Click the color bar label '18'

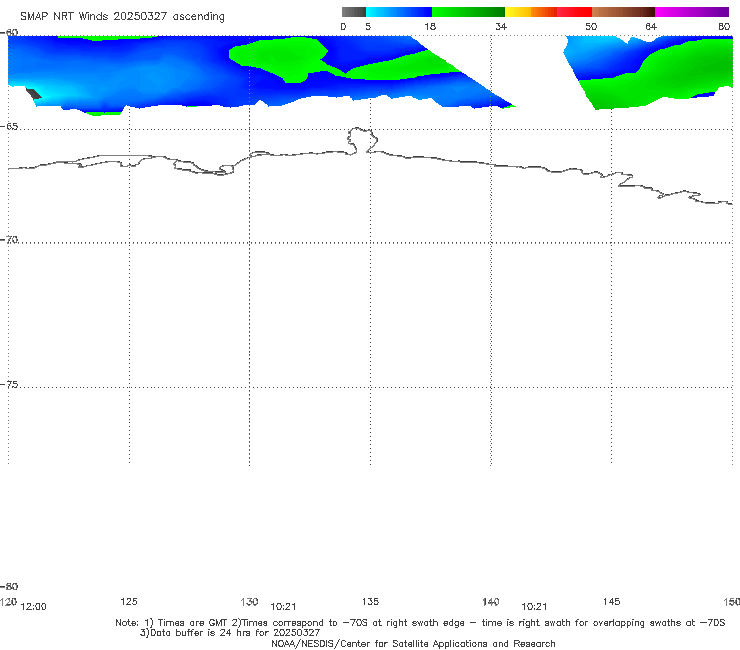point(430,27)
